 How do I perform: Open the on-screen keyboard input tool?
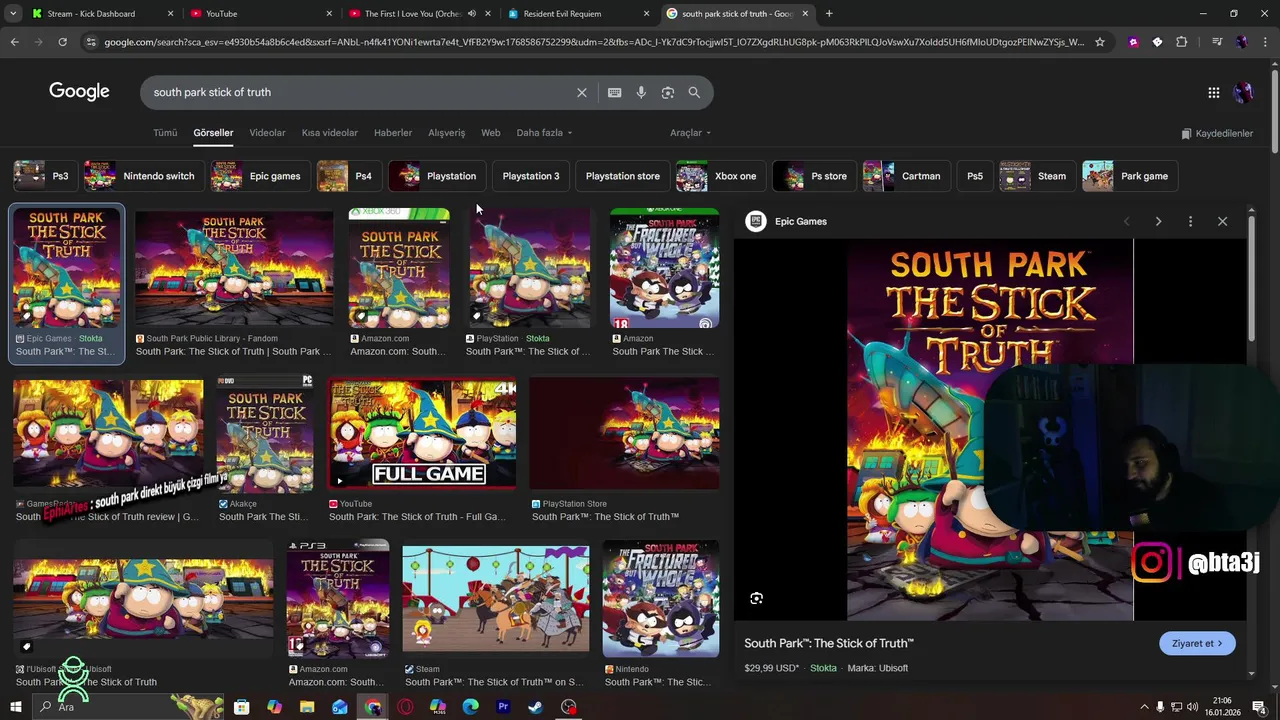tap(615, 92)
